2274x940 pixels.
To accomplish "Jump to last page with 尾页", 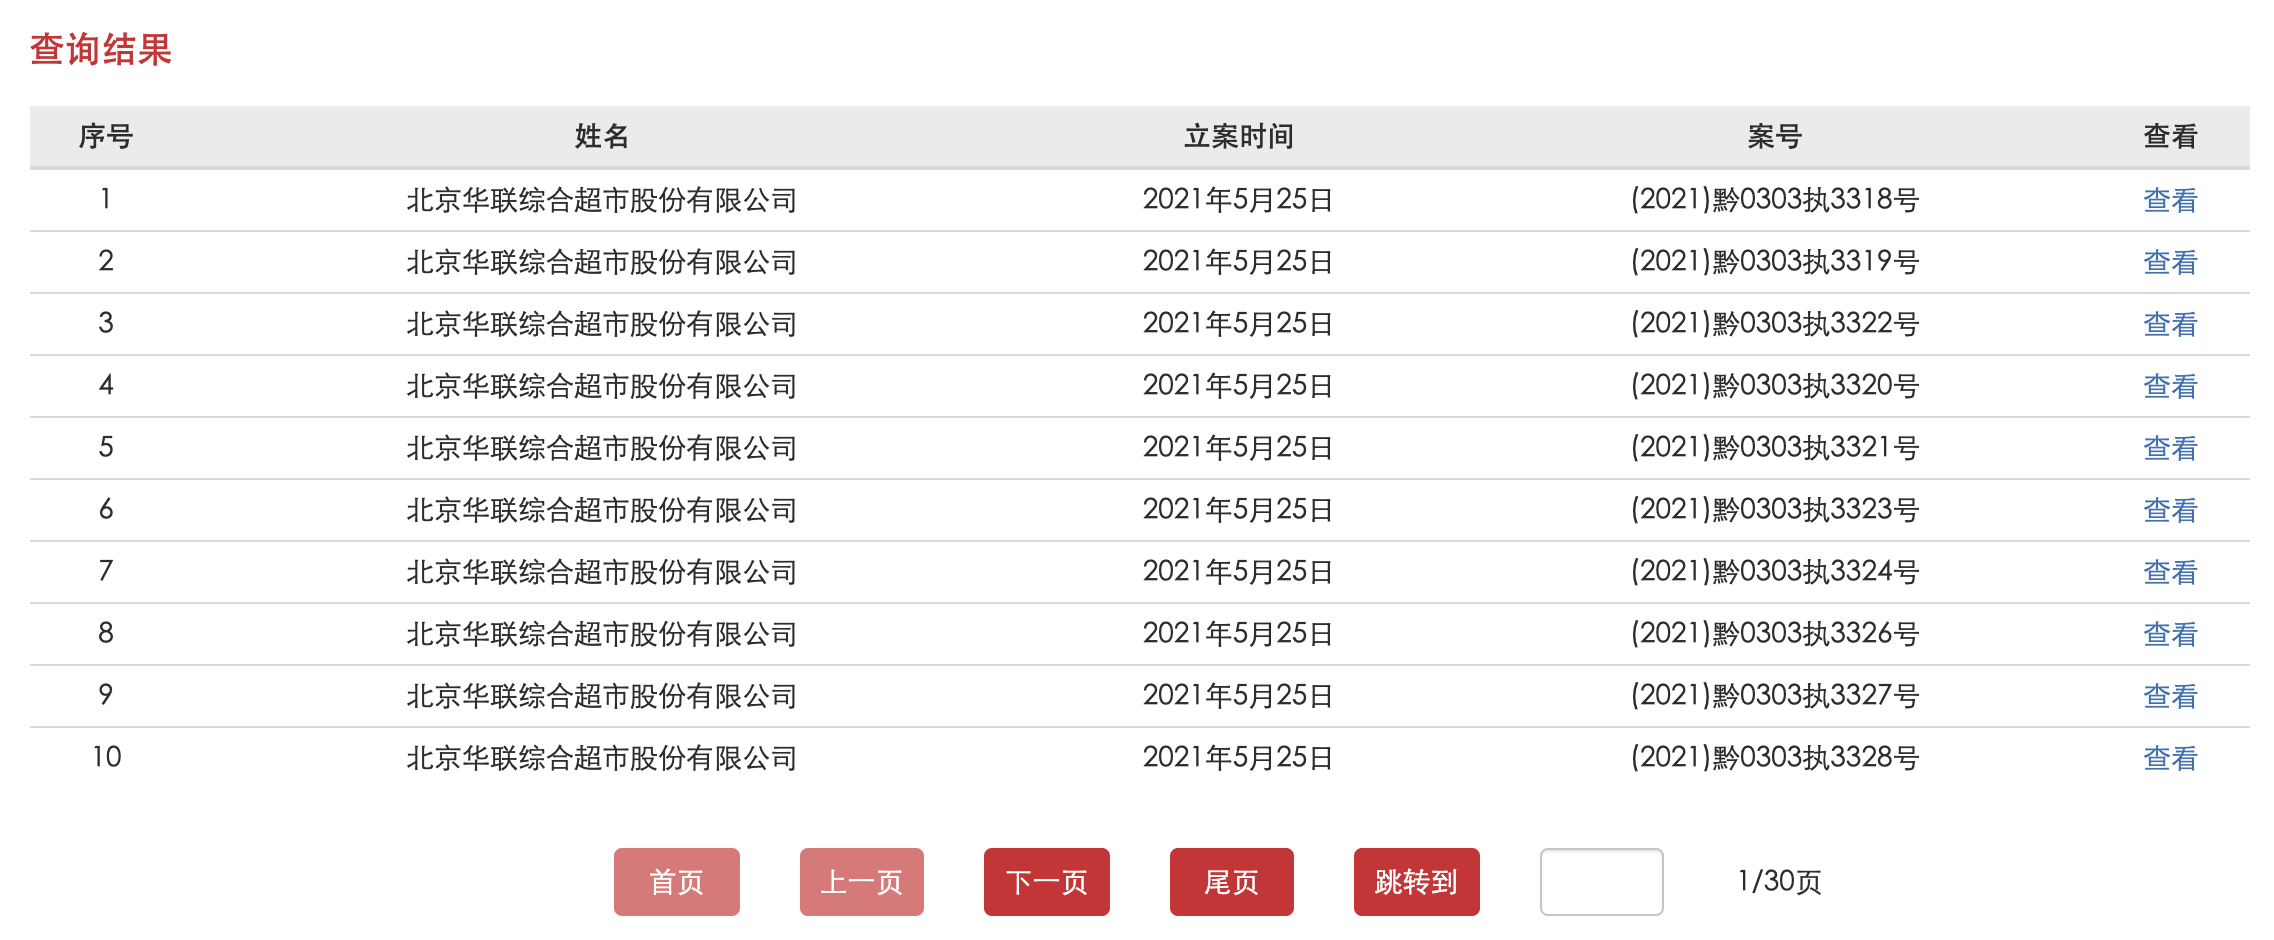I will pos(1231,882).
